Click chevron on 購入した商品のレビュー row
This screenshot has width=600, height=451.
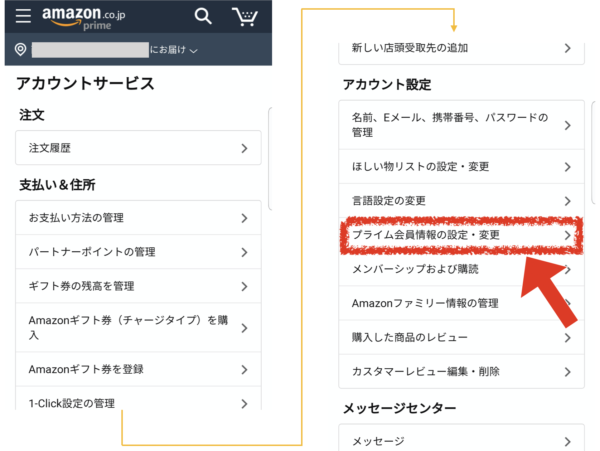pyautogui.click(x=567, y=338)
